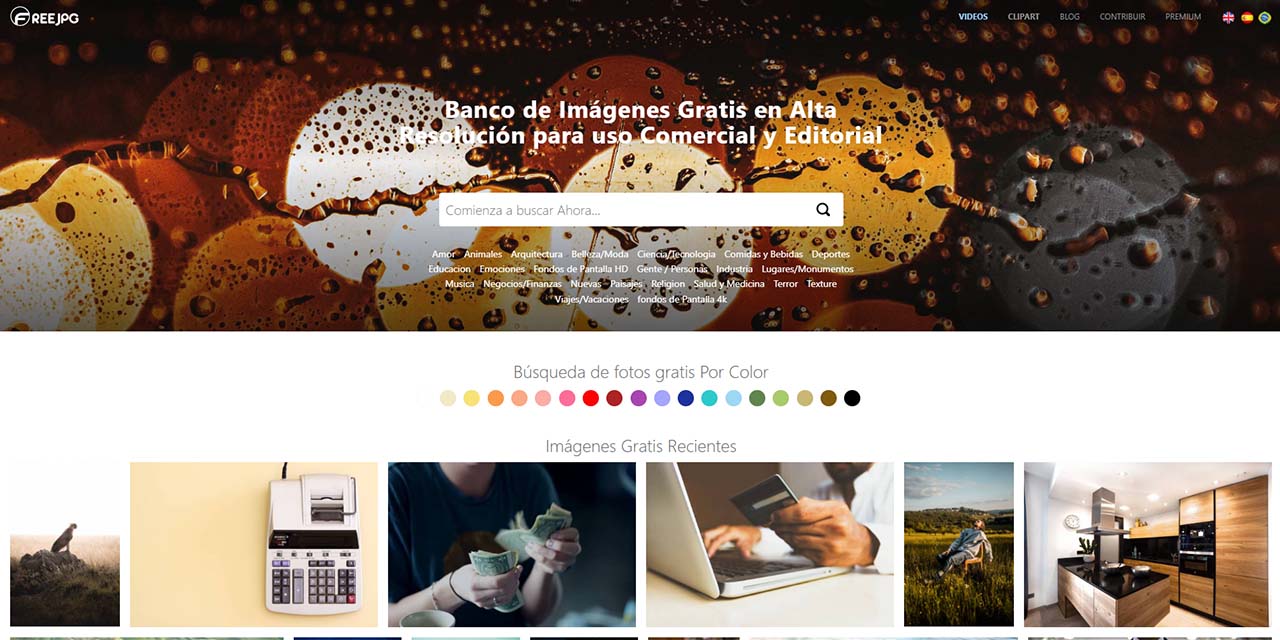Browse the Fondos de Pantalla HD category

point(581,269)
